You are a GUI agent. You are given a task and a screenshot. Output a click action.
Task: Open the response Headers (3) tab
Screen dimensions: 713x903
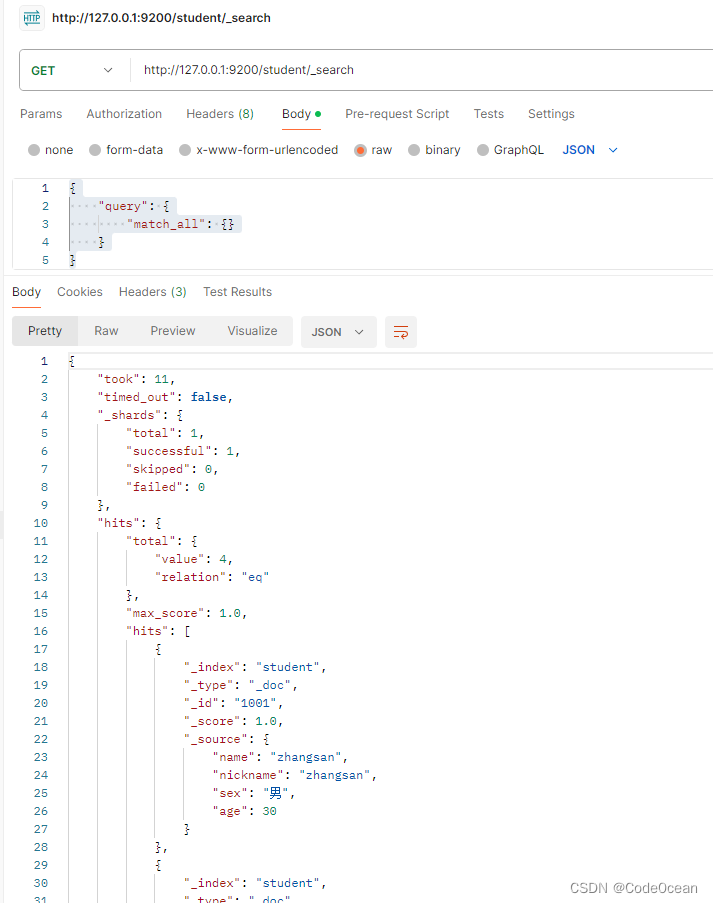[x=153, y=292]
